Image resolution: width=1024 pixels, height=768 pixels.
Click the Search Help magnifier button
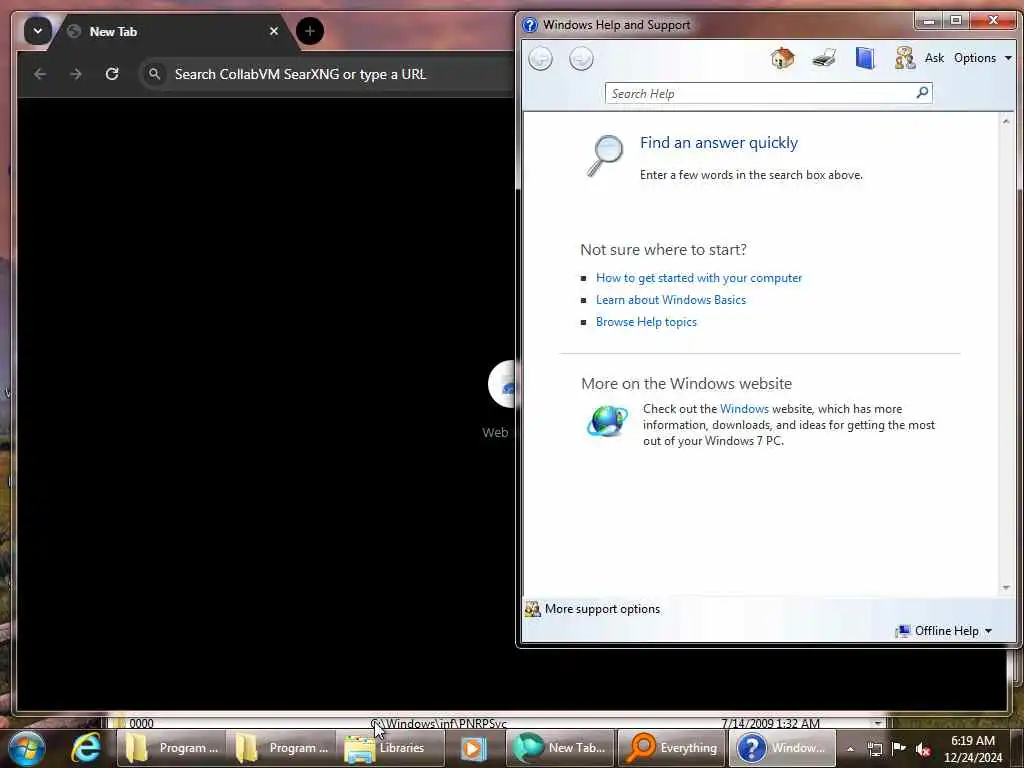(922, 93)
